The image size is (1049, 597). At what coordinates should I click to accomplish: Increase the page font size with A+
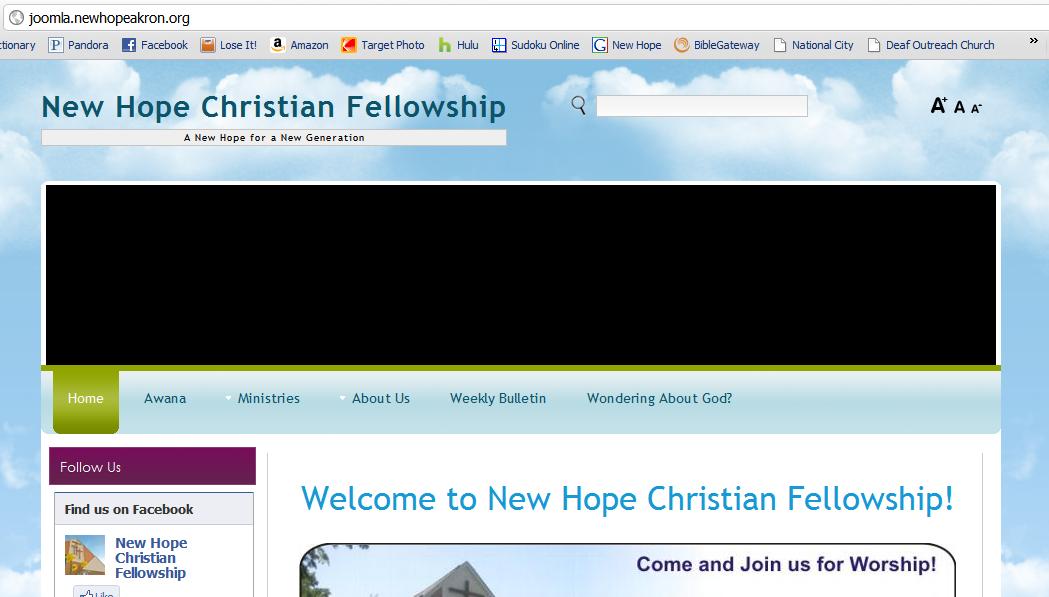939,105
